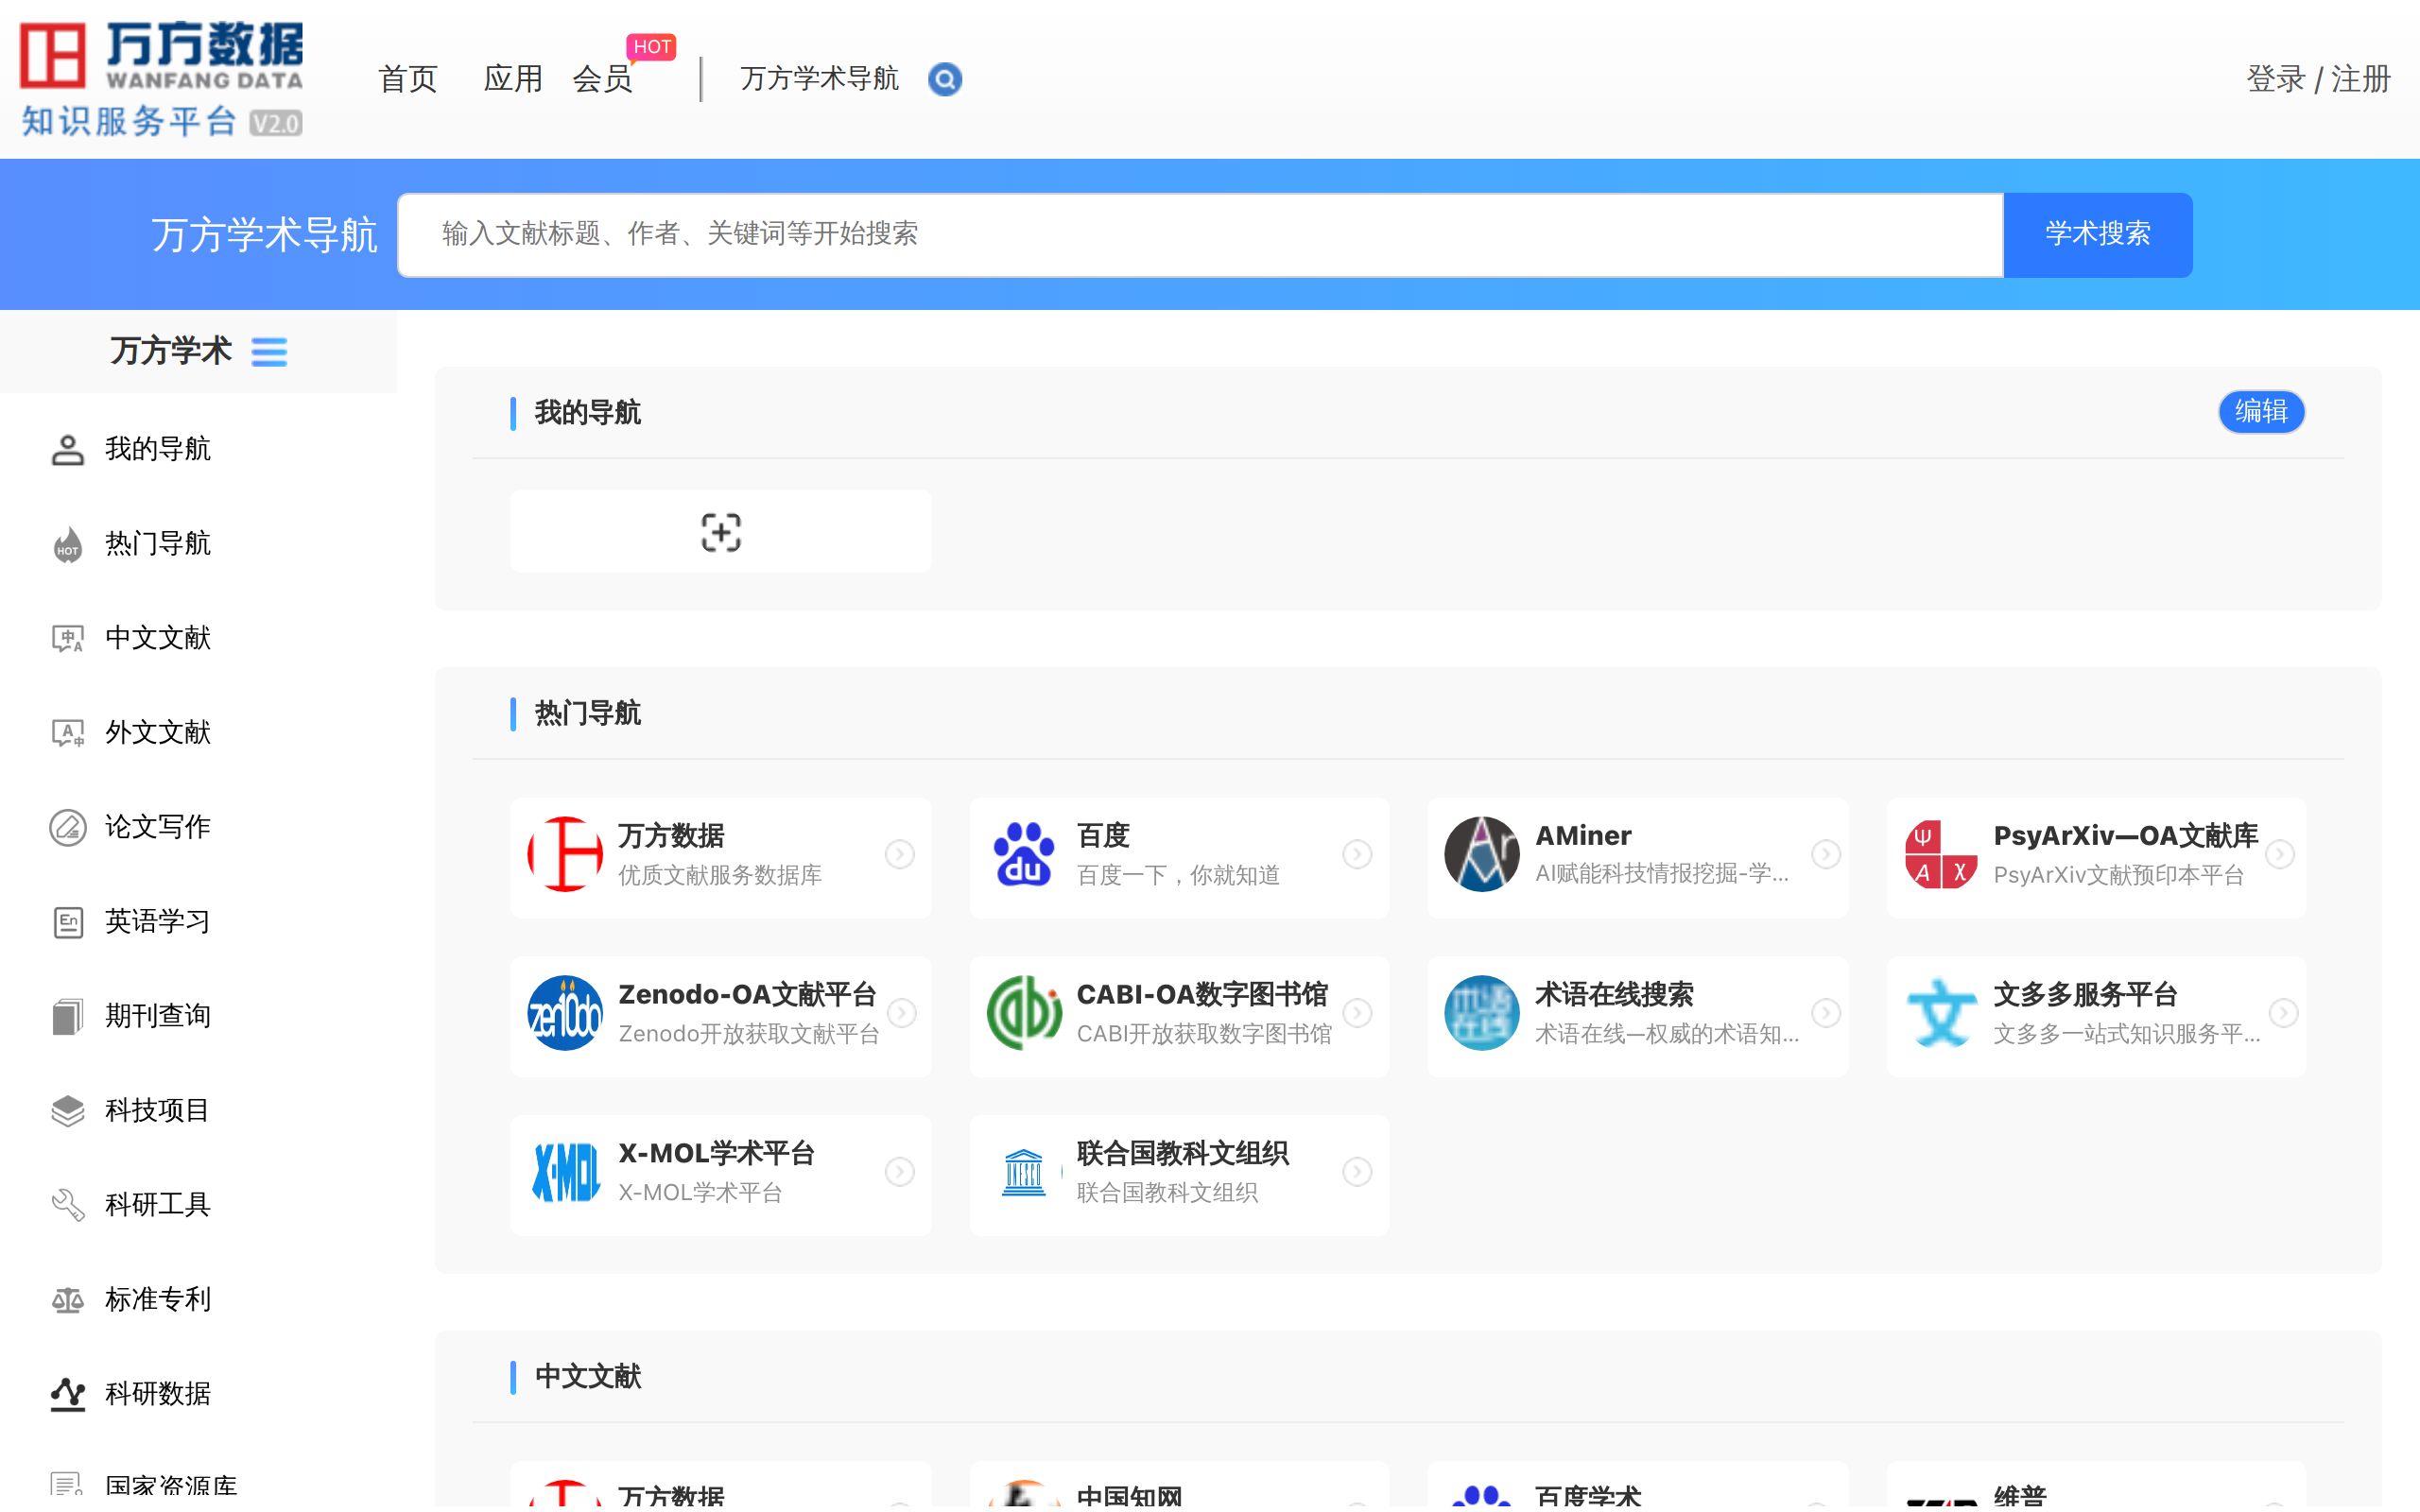Open the AMiner logo icon
Screen dimensions: 2420x1512
1481,854
